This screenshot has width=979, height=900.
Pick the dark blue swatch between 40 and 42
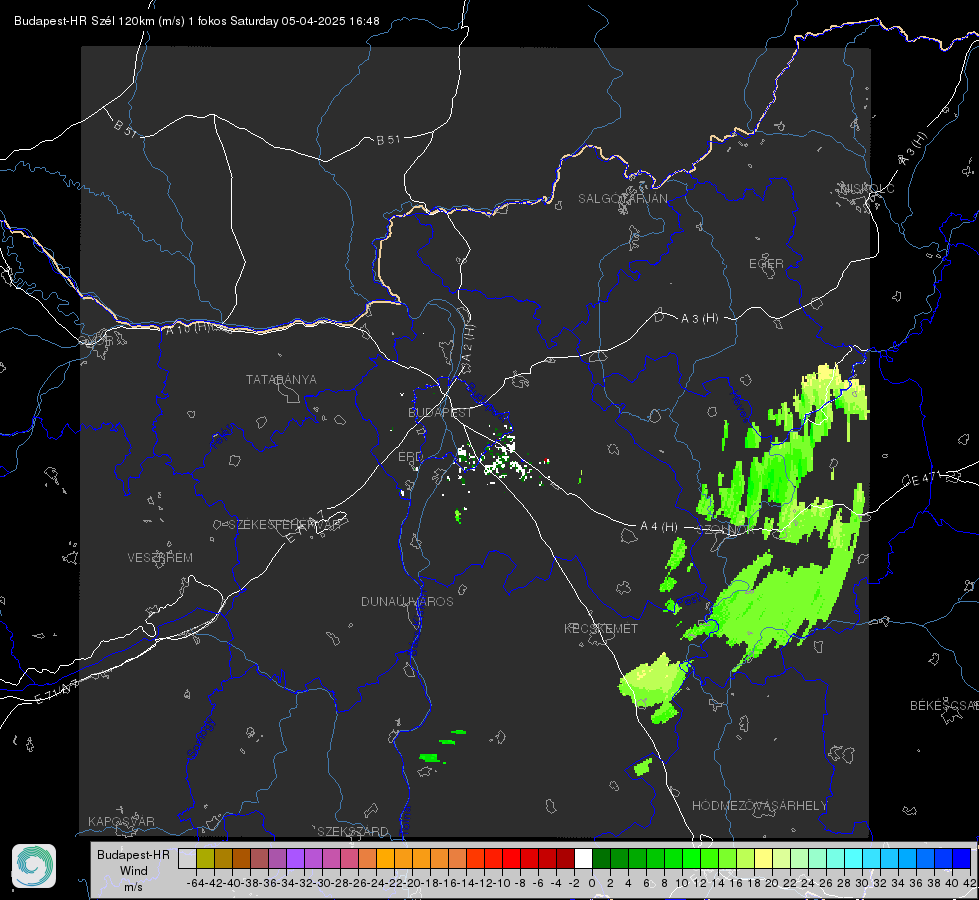point(962,858)
